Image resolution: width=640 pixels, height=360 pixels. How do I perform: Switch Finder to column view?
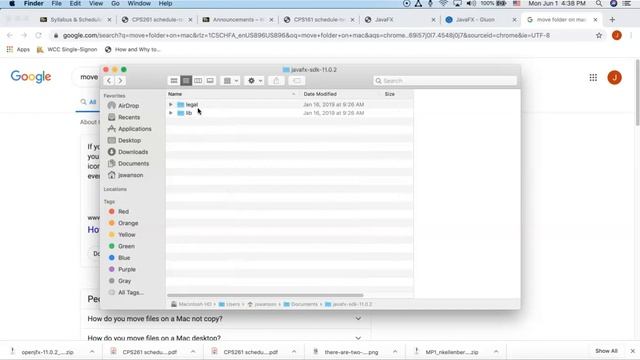(198, 81)
